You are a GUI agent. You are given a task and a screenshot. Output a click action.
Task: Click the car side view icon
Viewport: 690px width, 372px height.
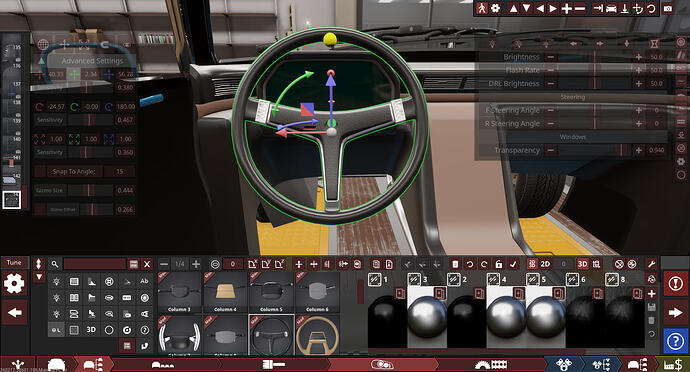(611, 8)
